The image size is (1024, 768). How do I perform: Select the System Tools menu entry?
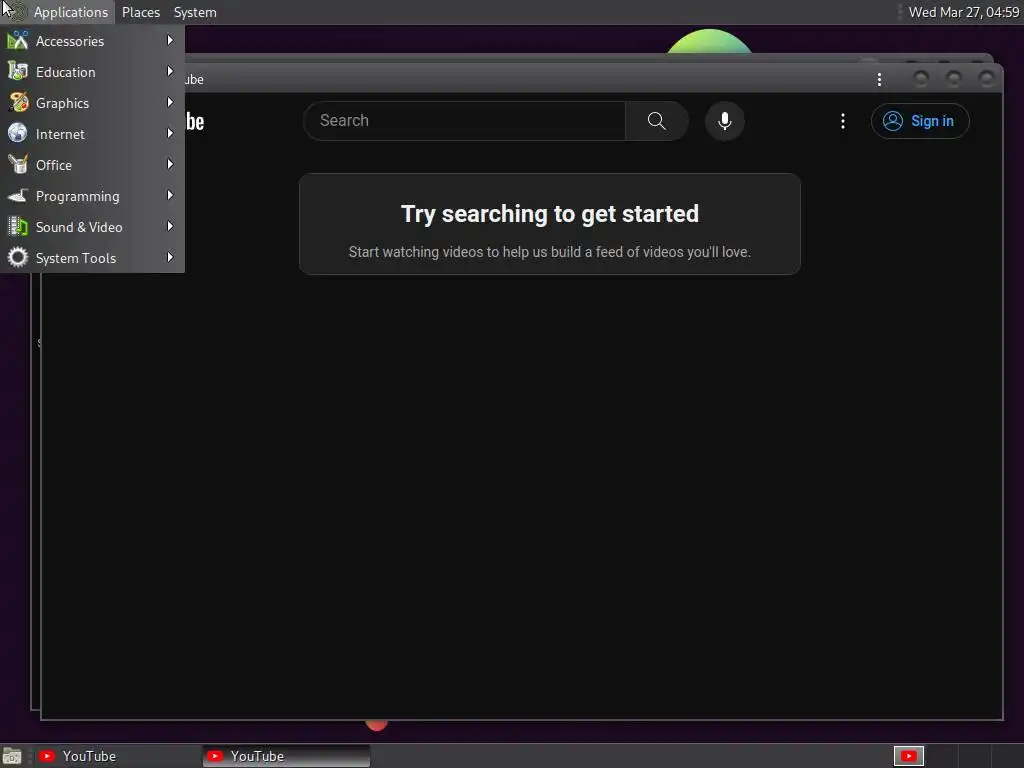click(92, 258)
